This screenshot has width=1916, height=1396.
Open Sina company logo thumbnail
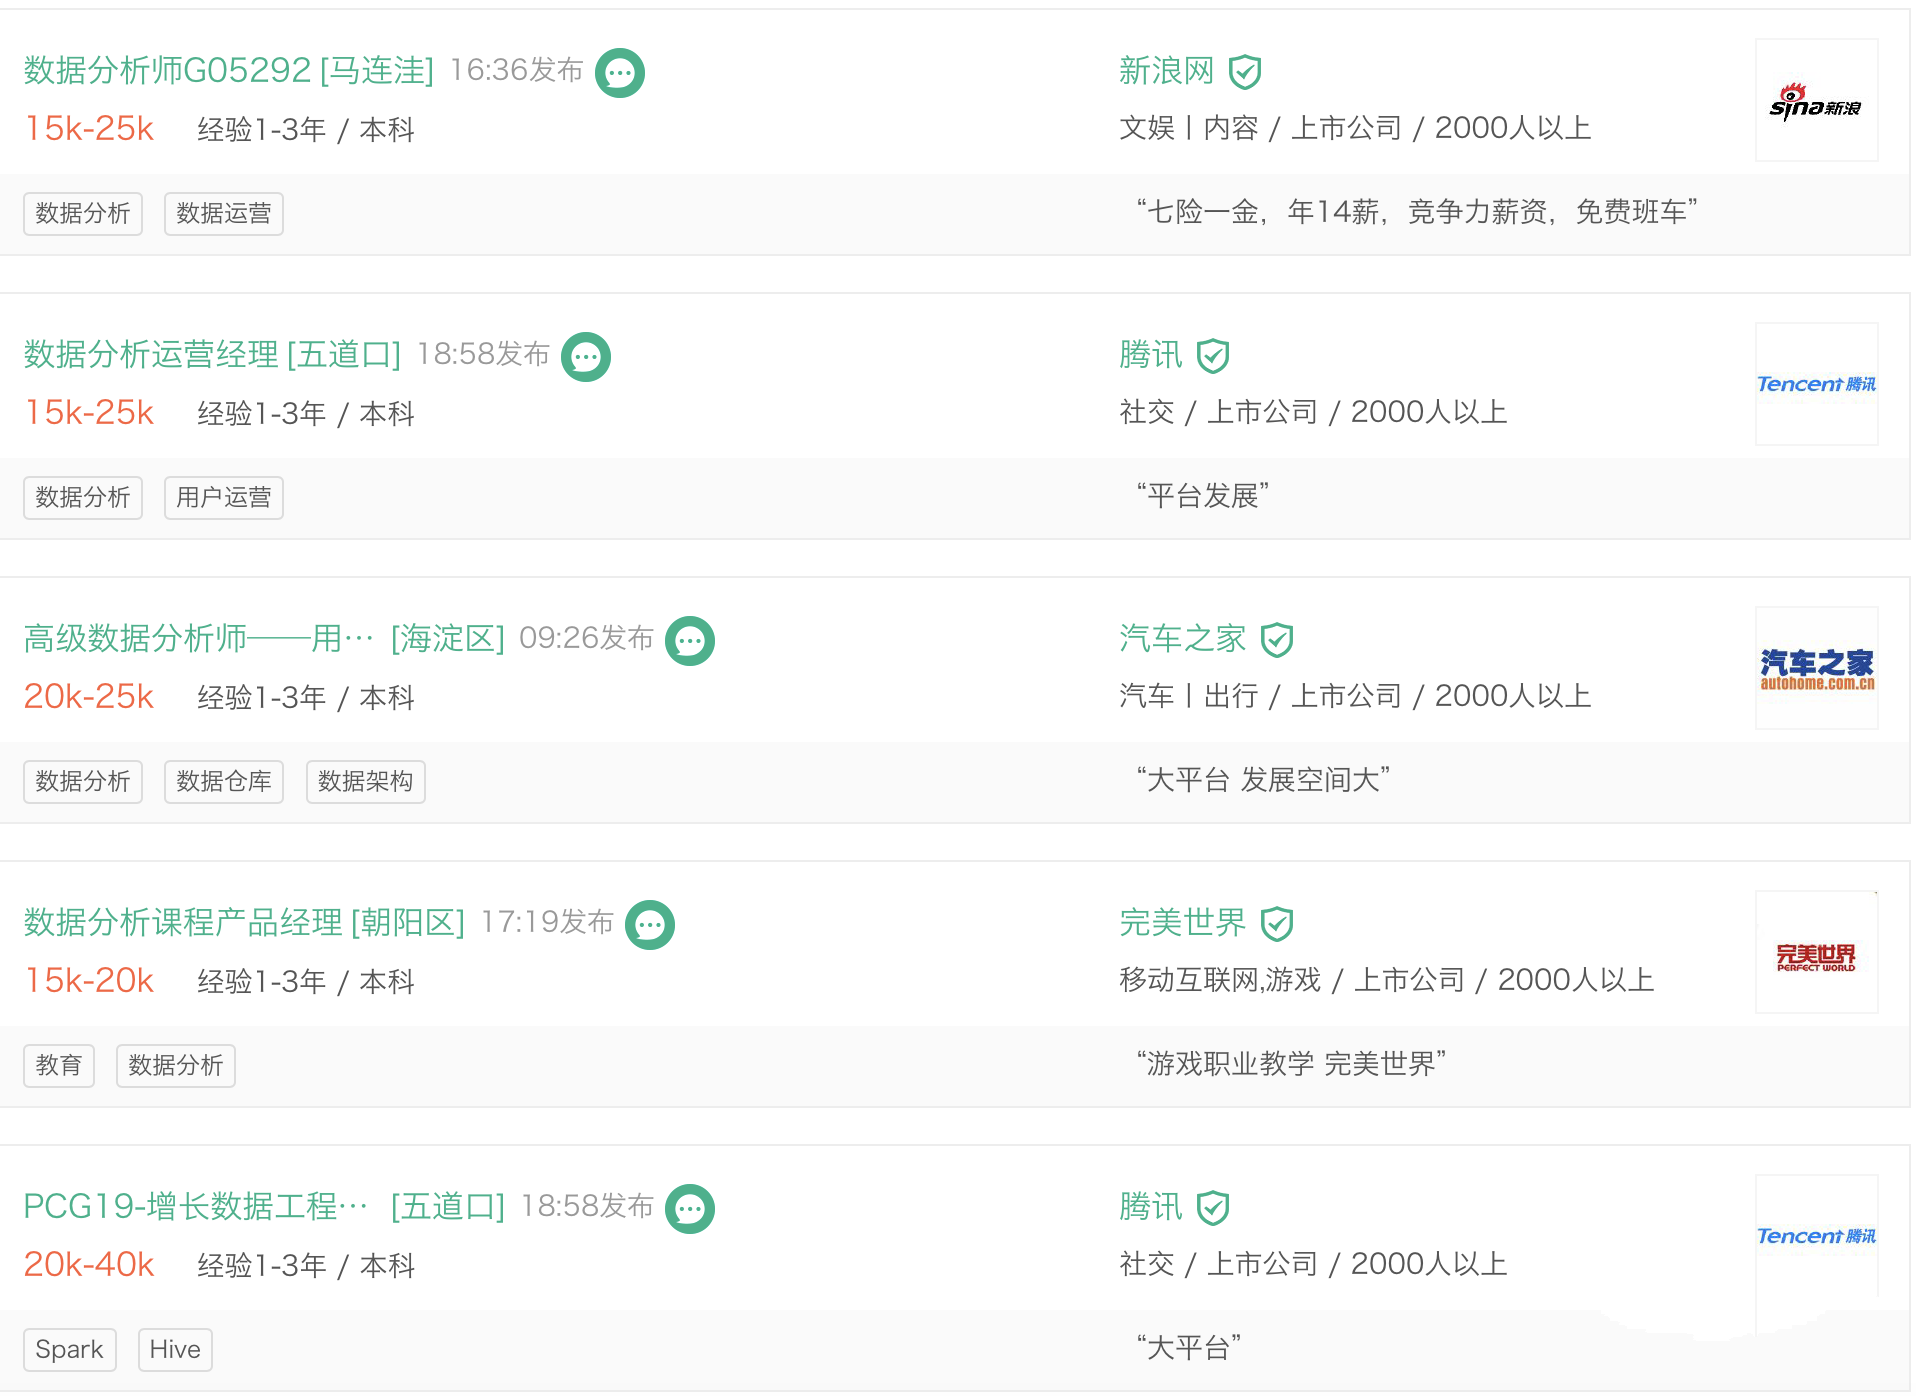(x=1816, y=100)
